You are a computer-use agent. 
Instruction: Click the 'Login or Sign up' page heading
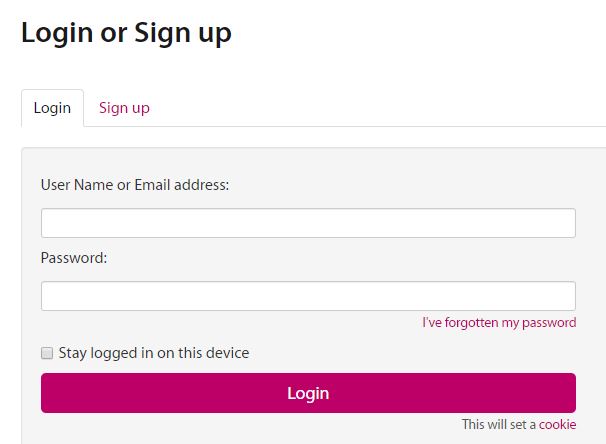pyautogui.click(x=126, y=33)
